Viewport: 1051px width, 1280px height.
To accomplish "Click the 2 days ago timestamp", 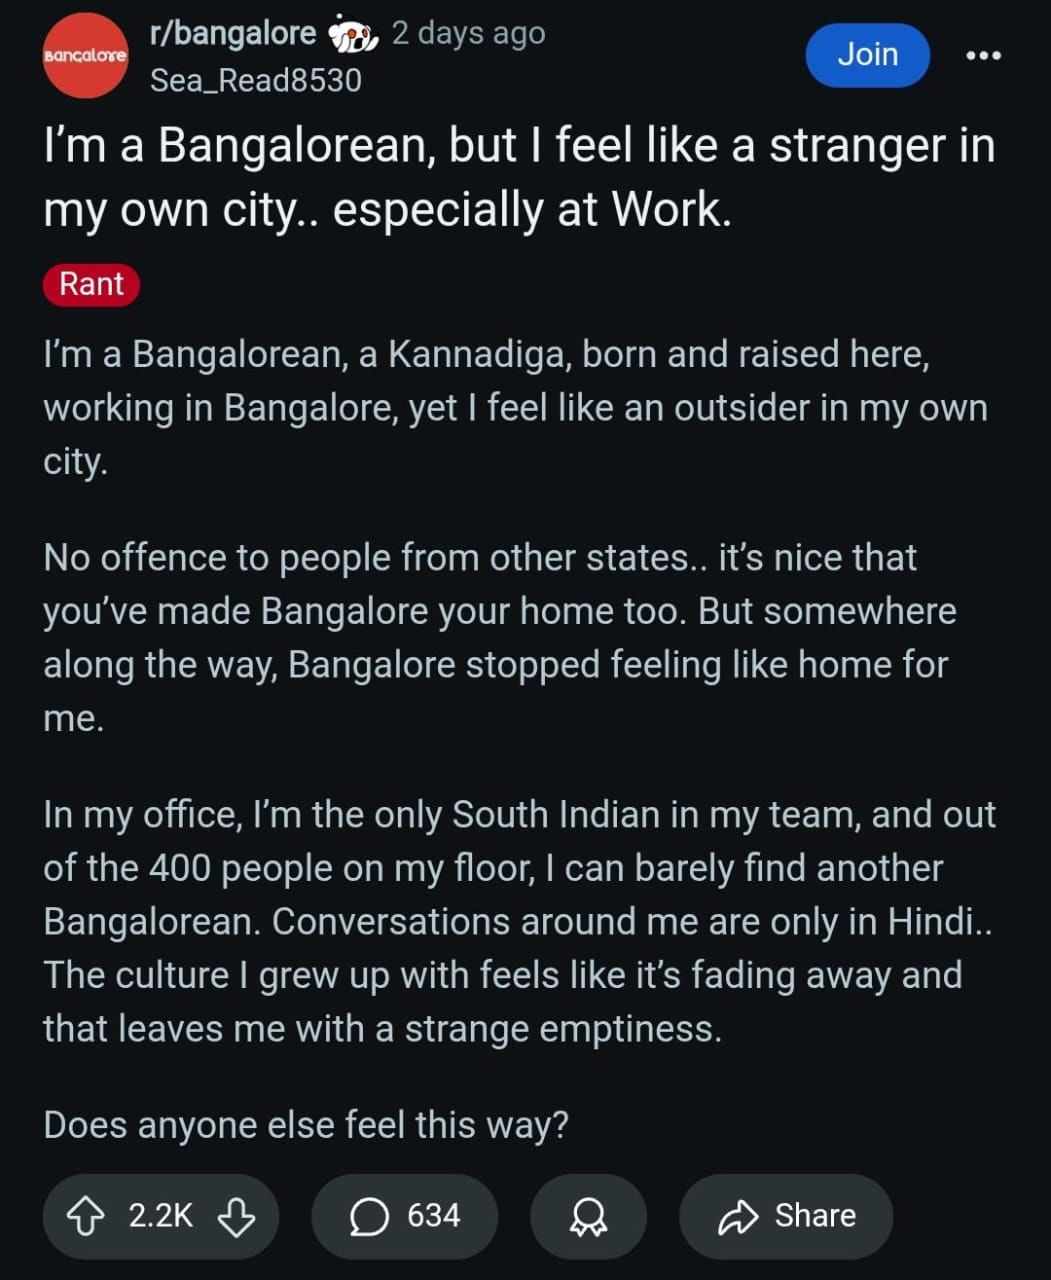I will pos(469,33).
